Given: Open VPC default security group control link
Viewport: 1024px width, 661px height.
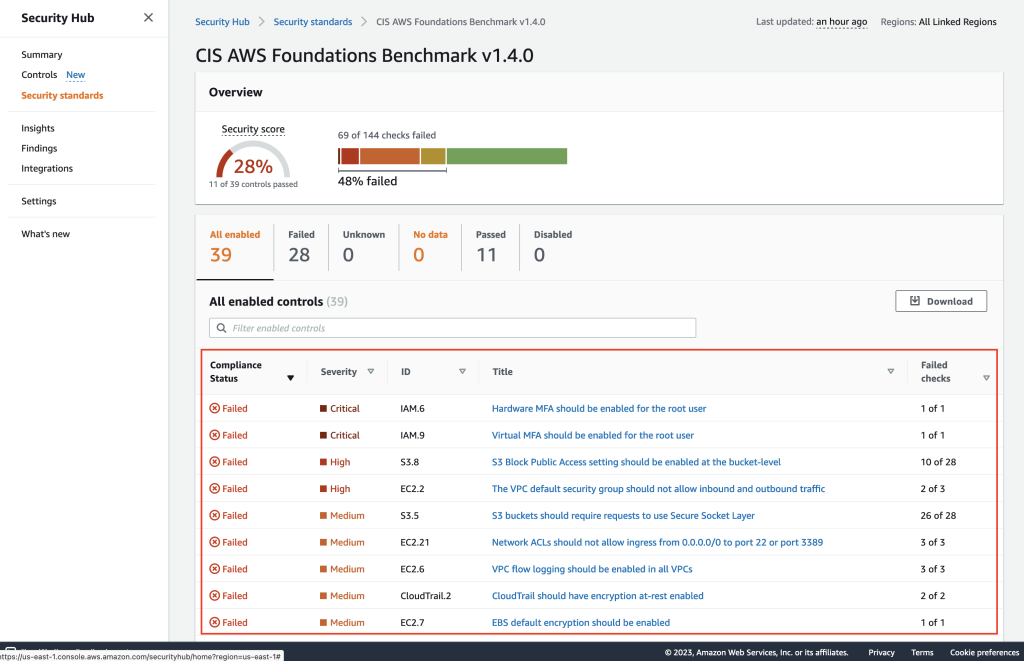Looking at the screenshot, I should click(658, 489).
